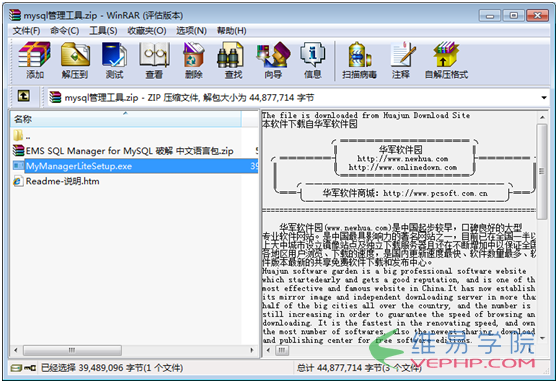Maximize the WinRAR window

(x=513, y=16)
